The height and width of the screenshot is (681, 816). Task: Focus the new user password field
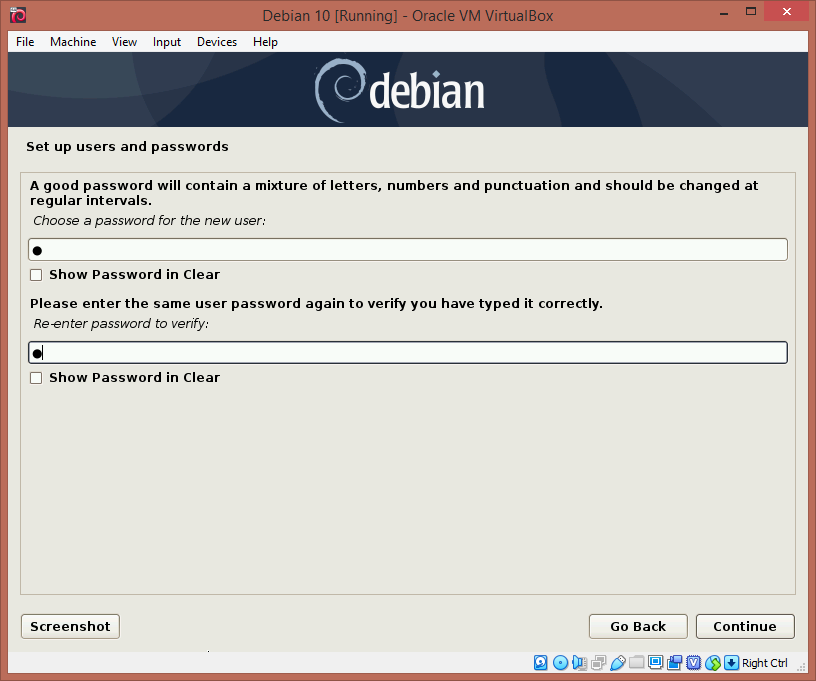click(408, 250)
